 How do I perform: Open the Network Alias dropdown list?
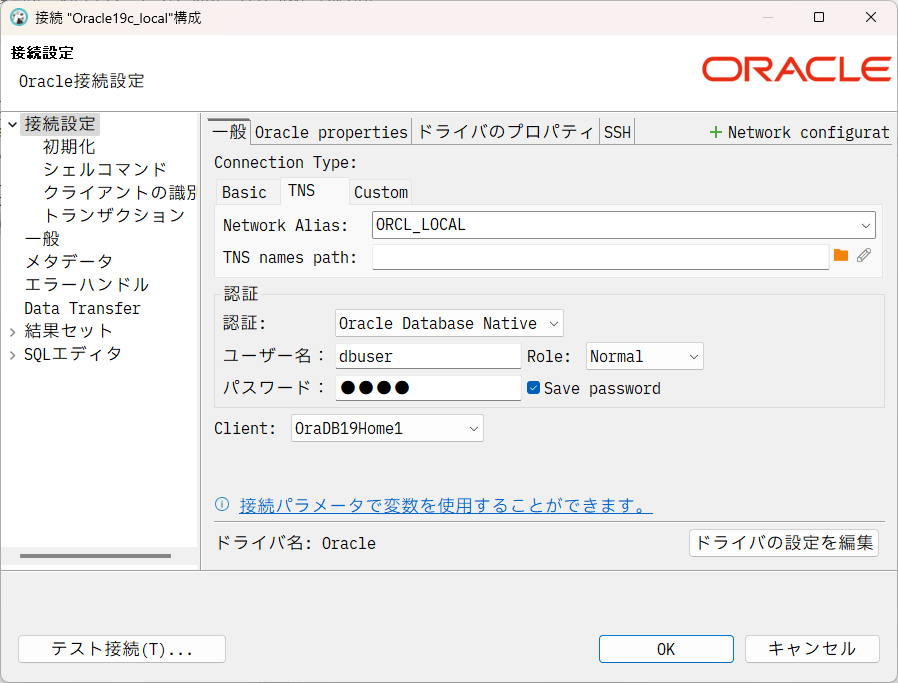865,225
